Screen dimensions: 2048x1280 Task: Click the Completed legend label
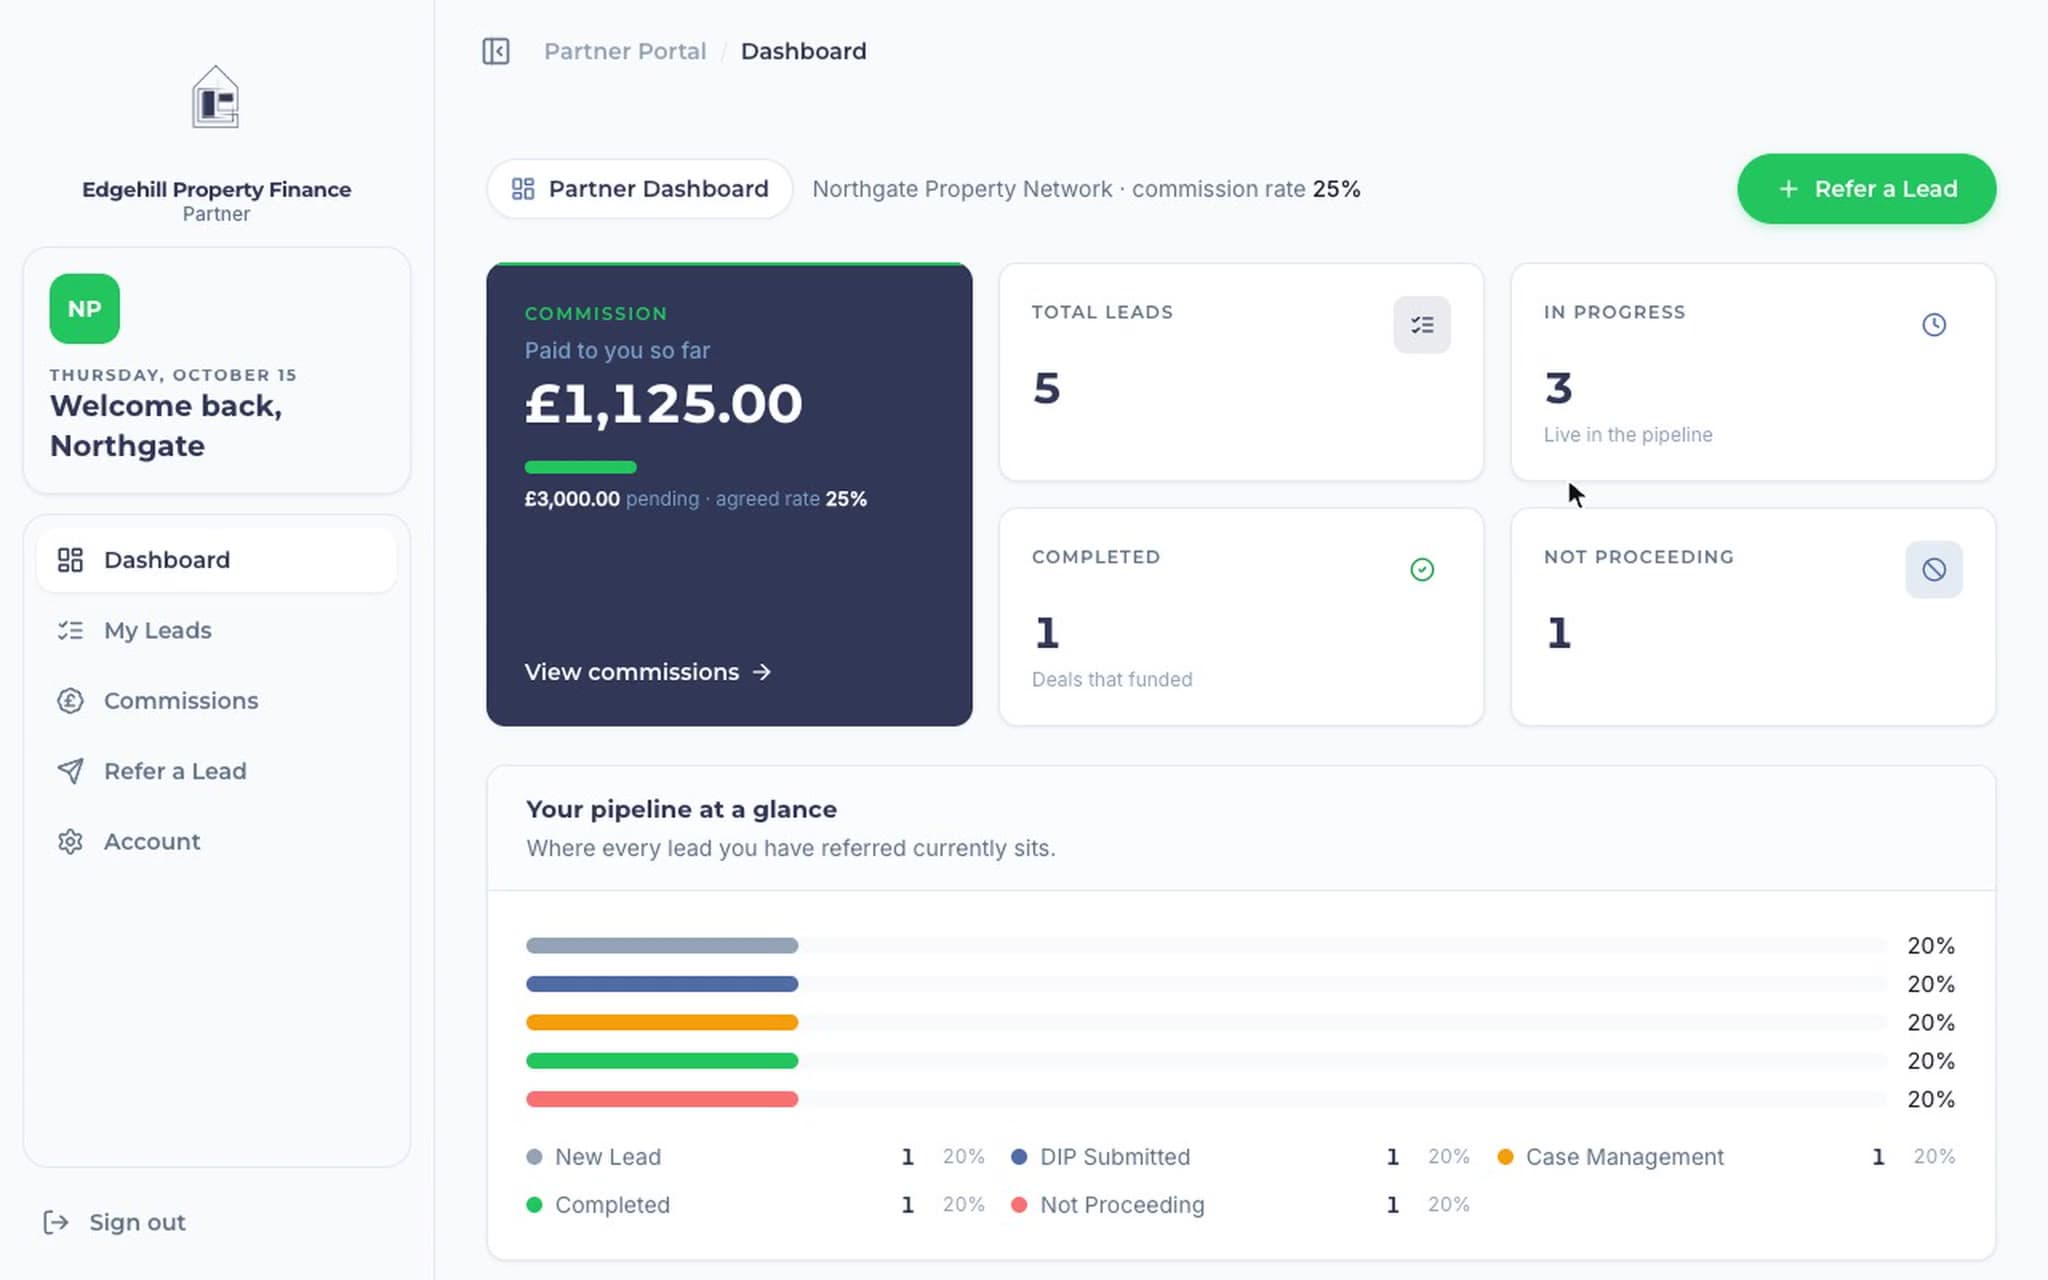click(612, 1205)
